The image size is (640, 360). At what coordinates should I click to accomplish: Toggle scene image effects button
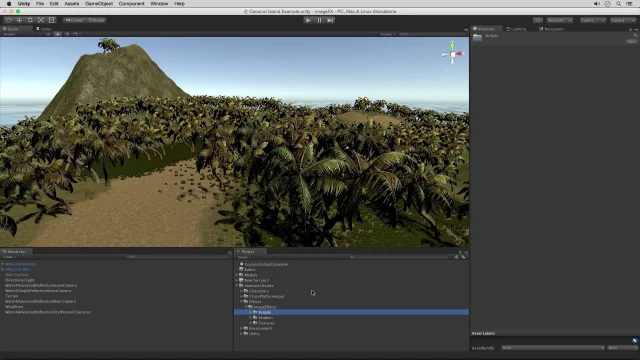(76, 34)
